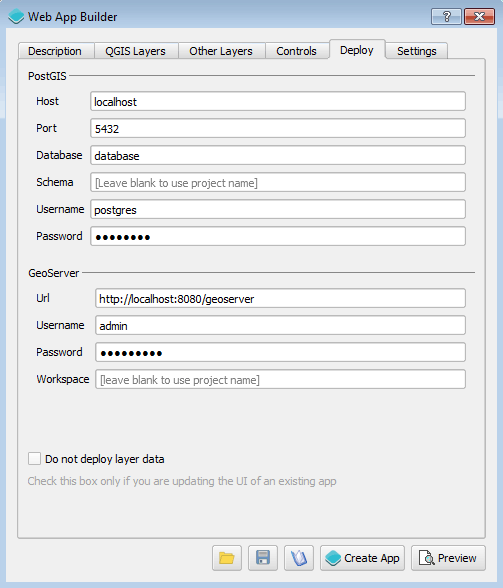Image resolution: width=503 pixels, height=588 pixels.
Task: Go to the Controls tab
Action: click(x=296, y=51)
